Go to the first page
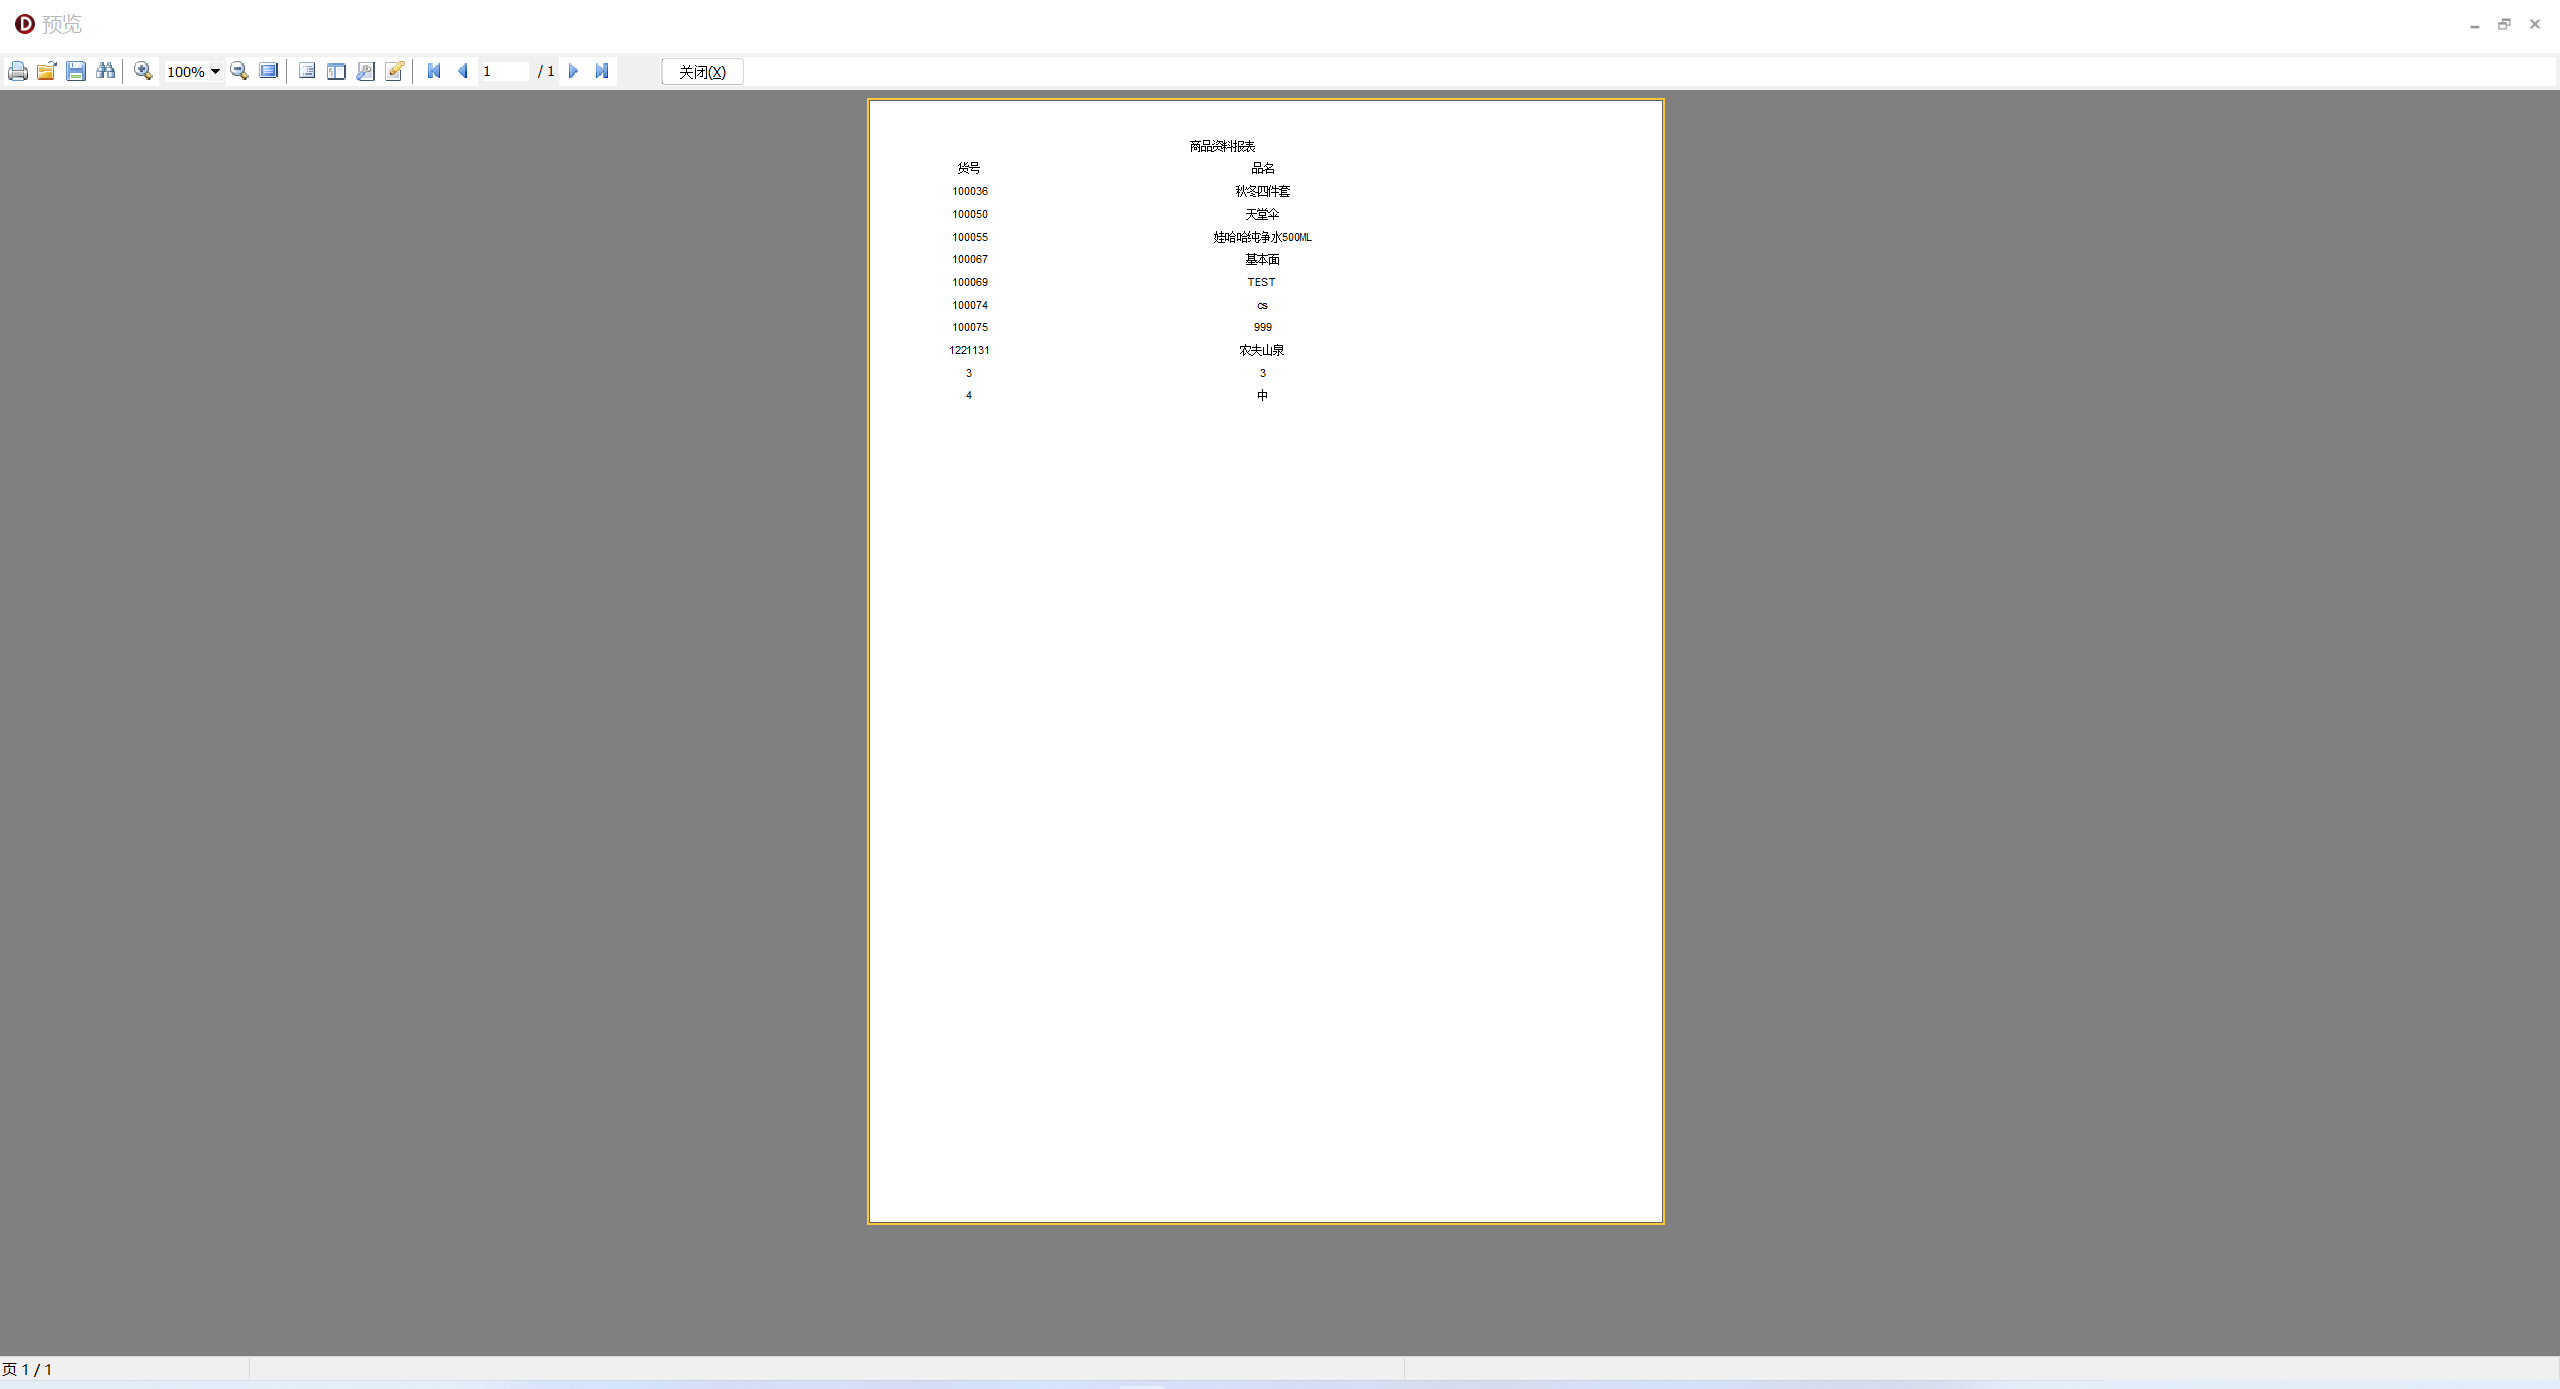Image resolution: width=2560 pixels, height=1389 pixels. coord(434,71)
